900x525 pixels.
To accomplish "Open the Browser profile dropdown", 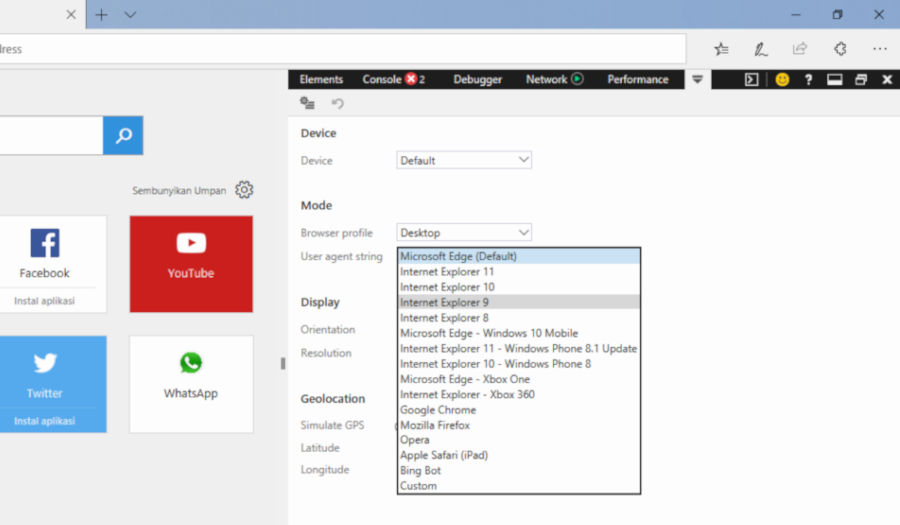I will pos(464,232).
